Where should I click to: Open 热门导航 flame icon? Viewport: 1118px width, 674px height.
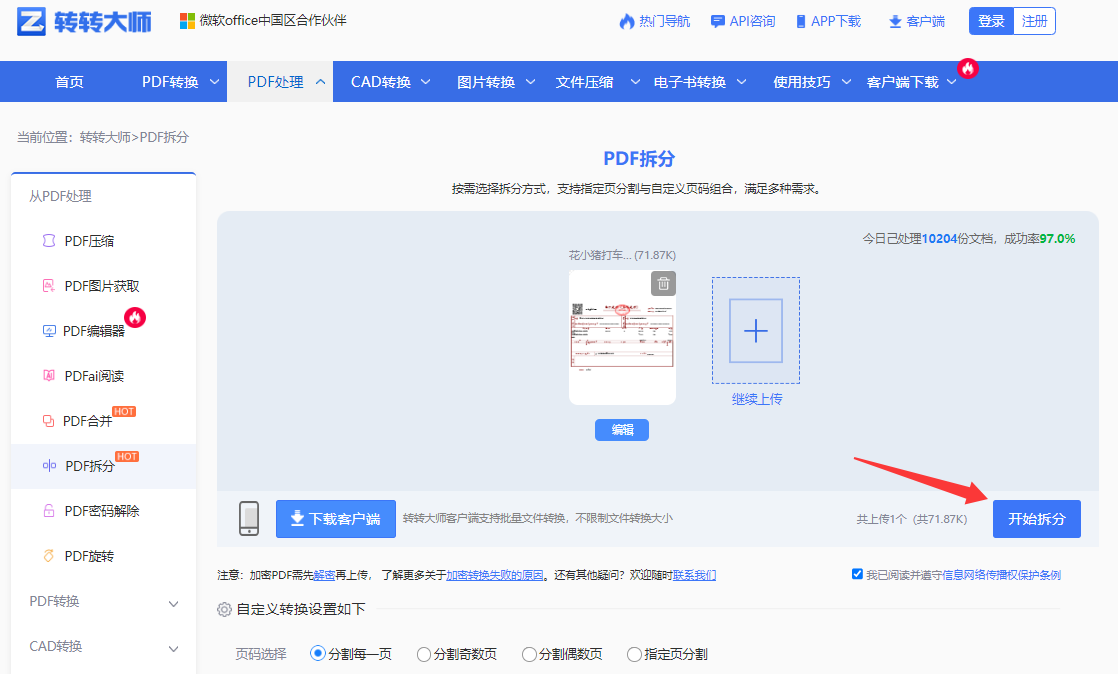pos(627,21)
